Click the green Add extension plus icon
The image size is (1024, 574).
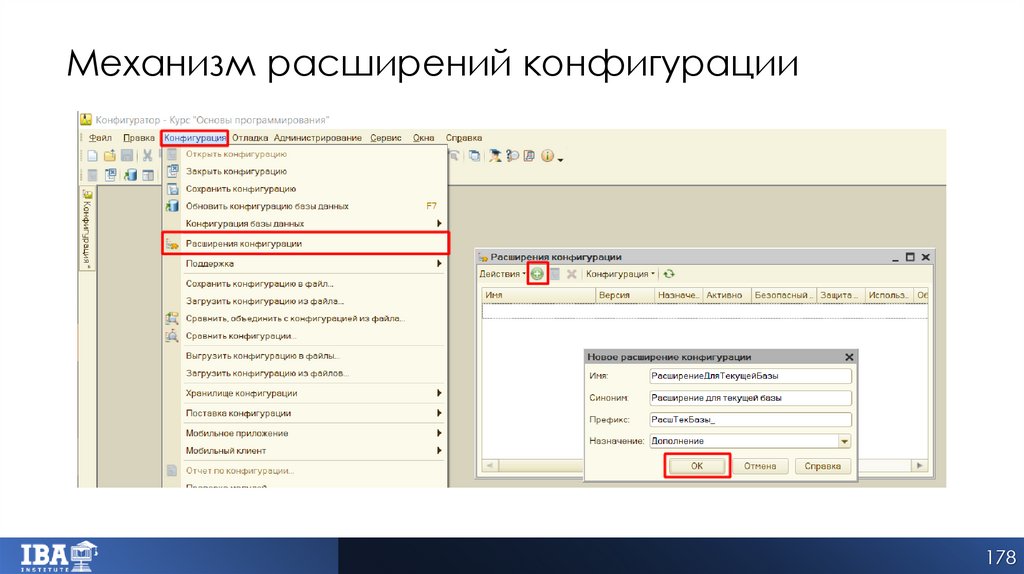[537, 274]
